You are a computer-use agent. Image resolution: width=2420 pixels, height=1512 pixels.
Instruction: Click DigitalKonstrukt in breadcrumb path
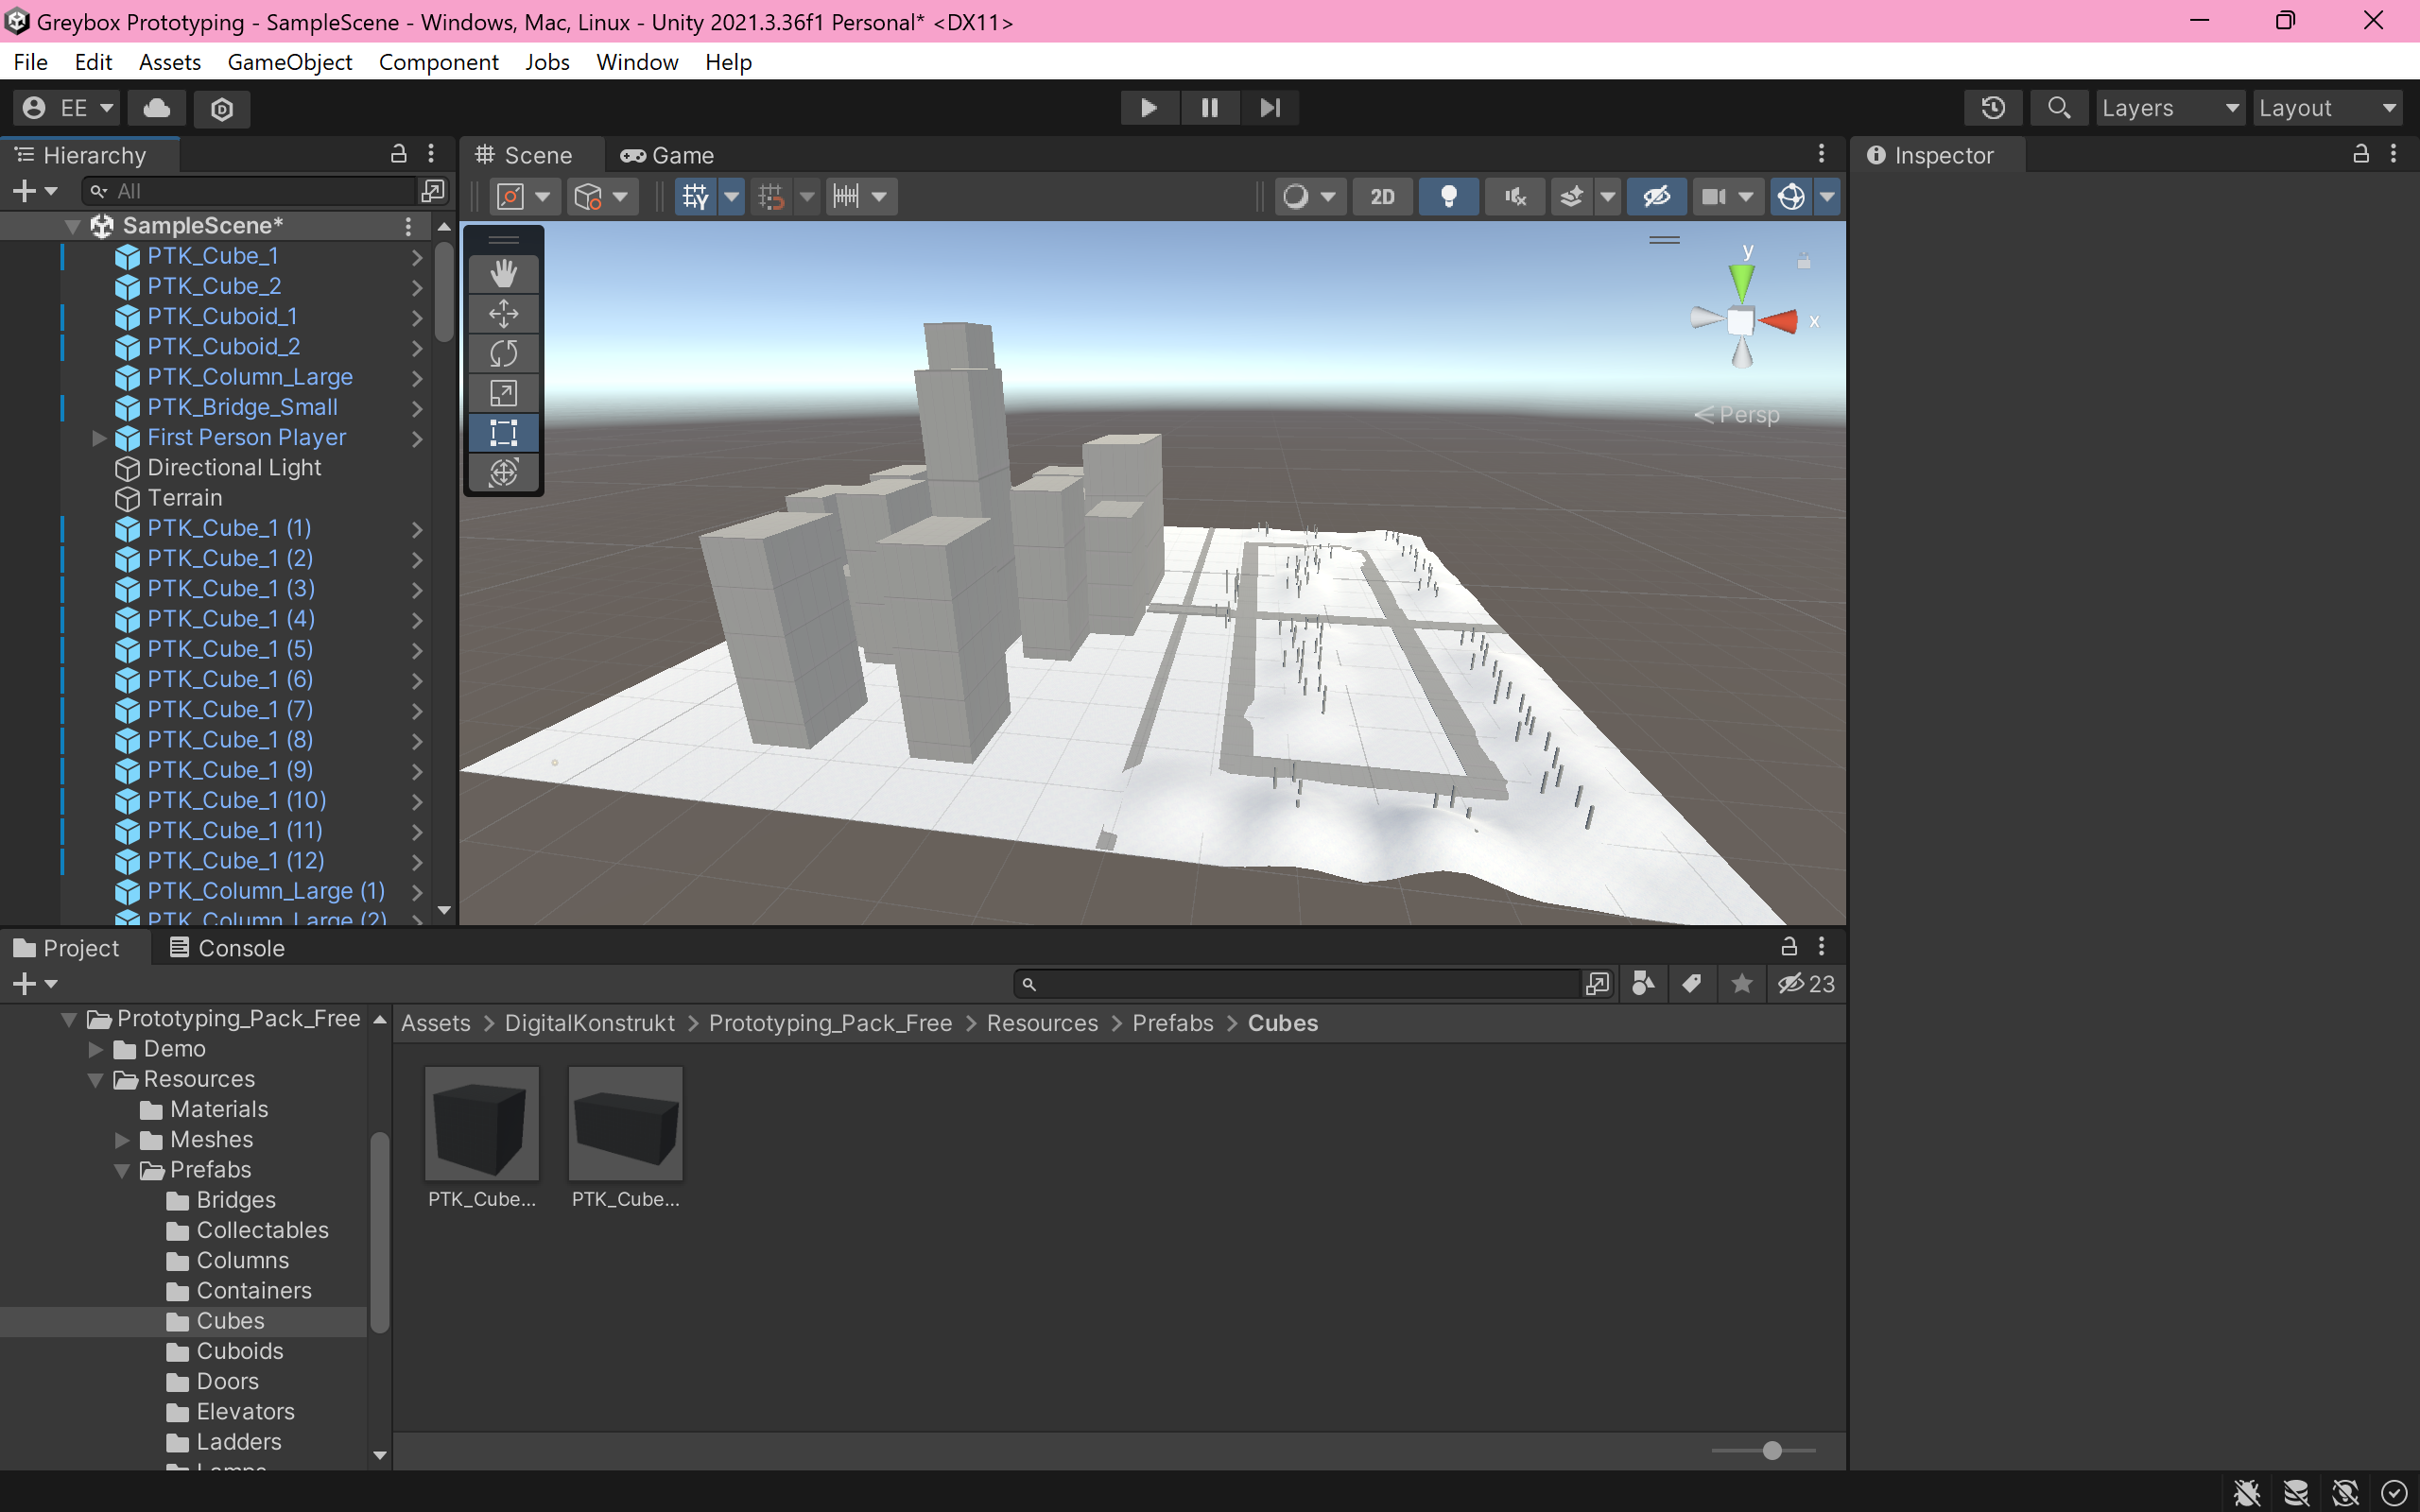click(589, 1023)
